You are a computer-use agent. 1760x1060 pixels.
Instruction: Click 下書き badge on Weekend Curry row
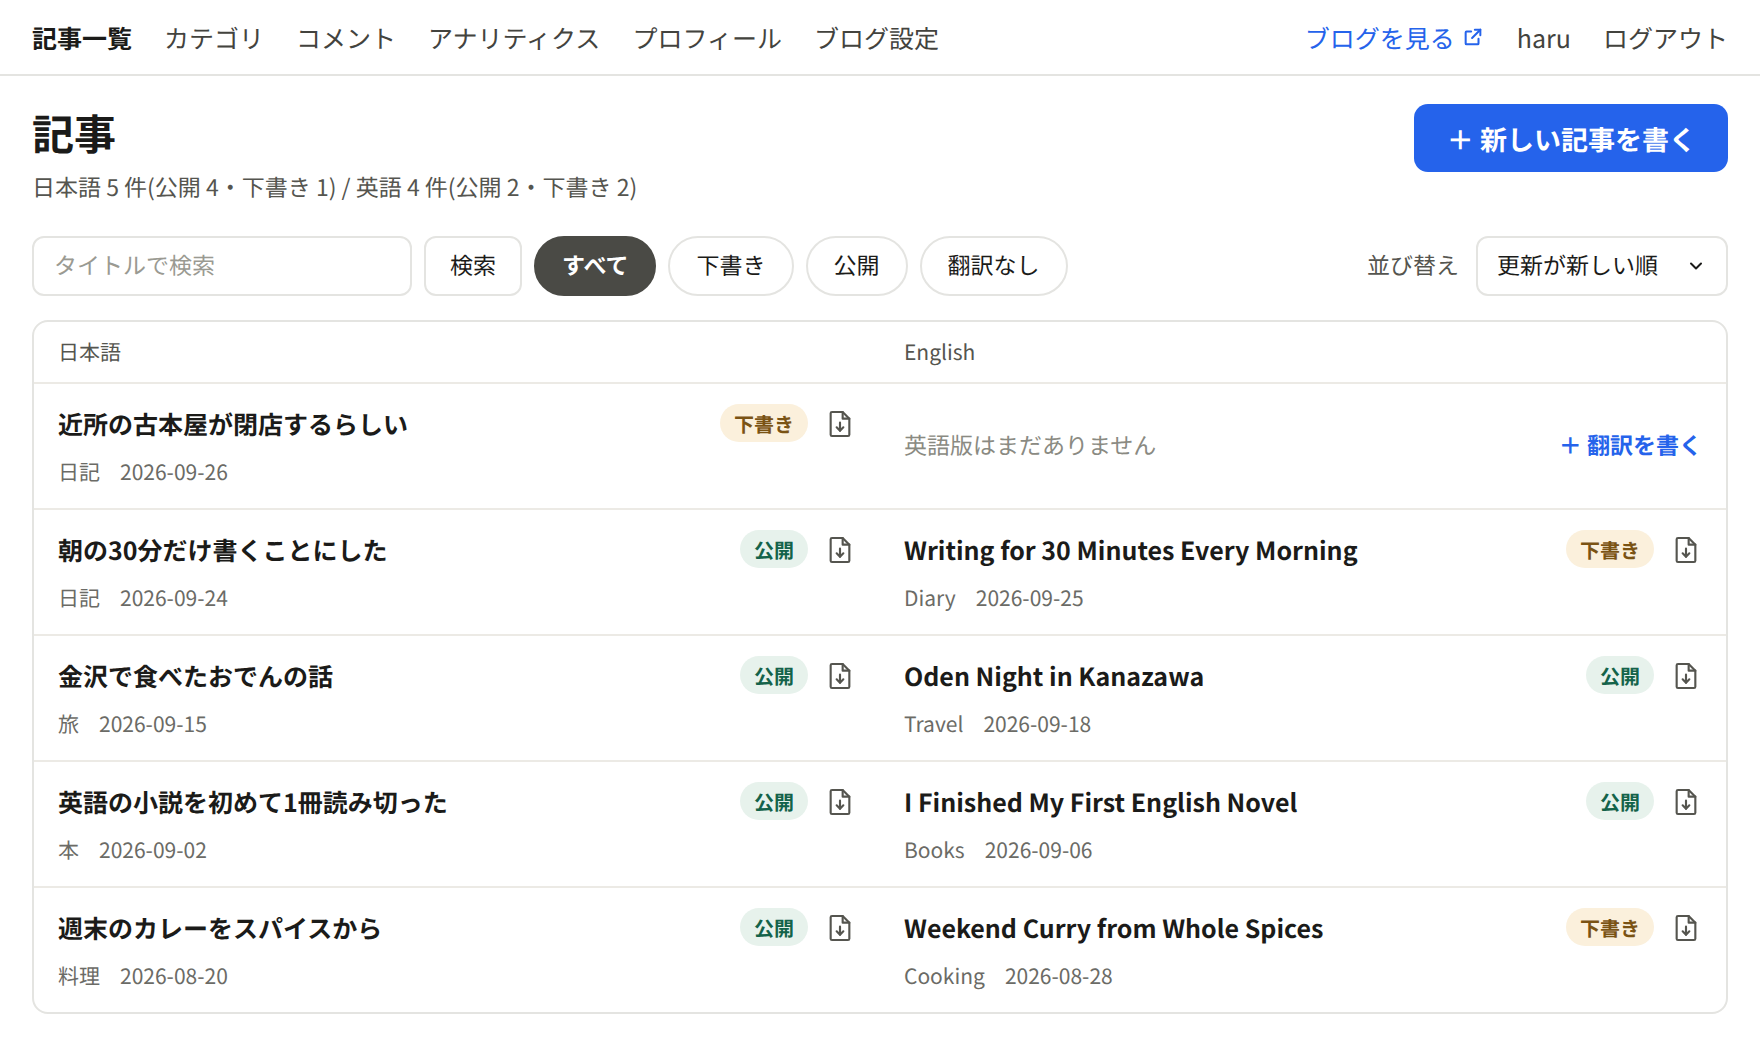[x=1610, y=928]
